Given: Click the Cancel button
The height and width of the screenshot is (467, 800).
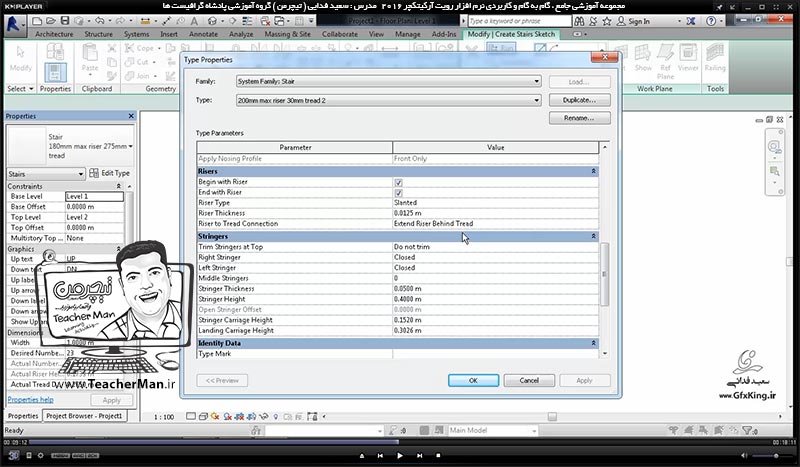Looking at the screenshot, I should coord(529,380).
